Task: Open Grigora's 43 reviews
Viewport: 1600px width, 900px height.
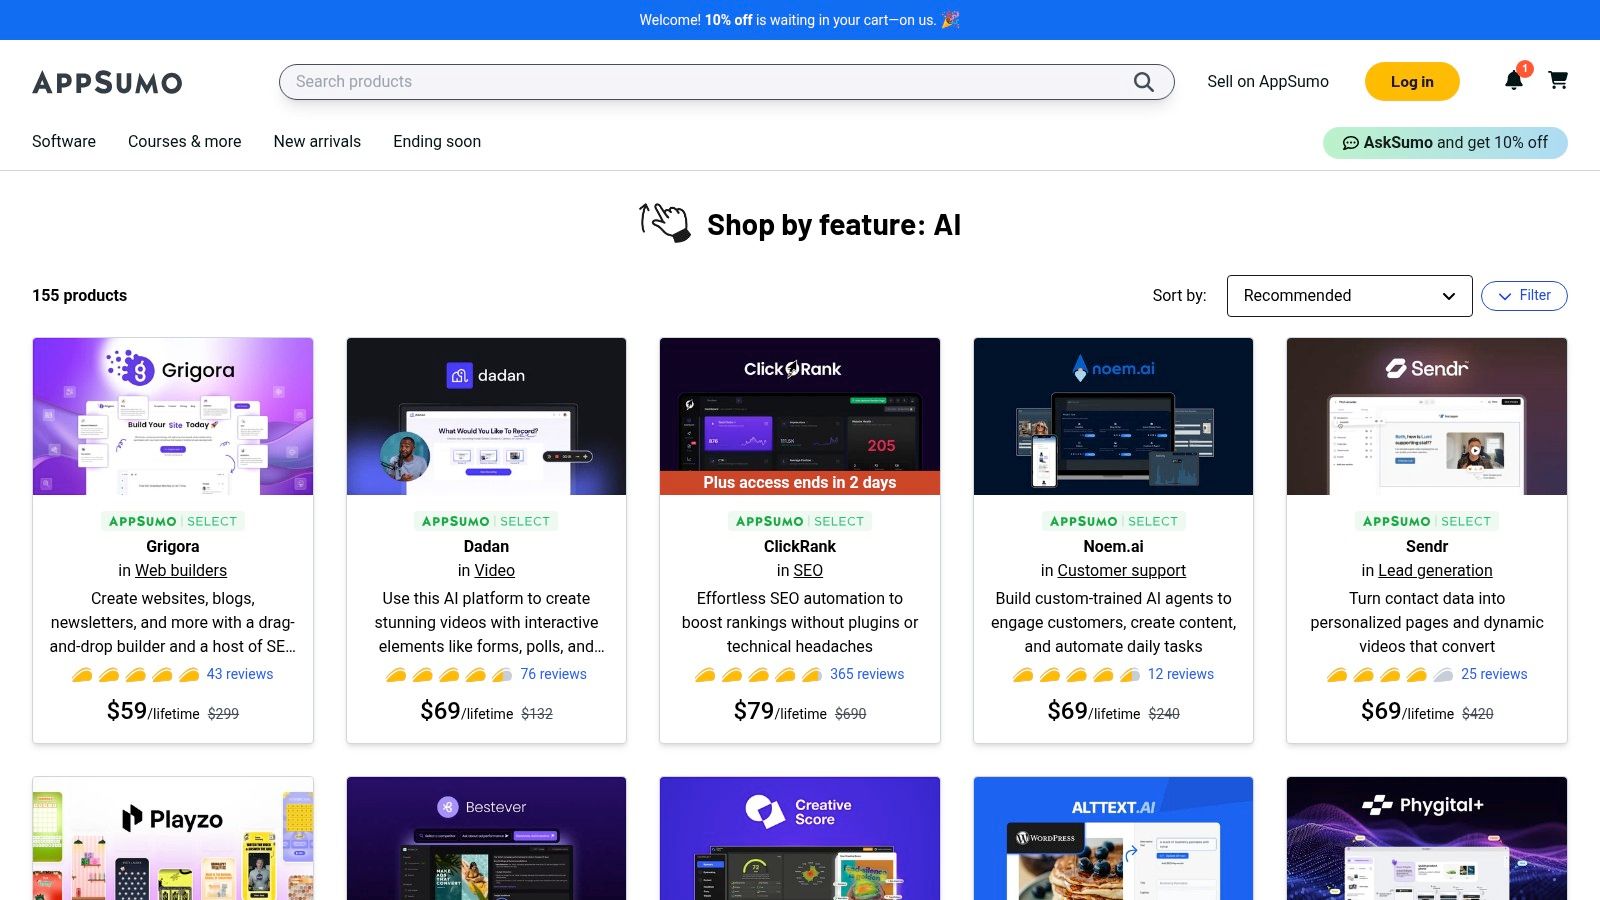Action: pyautogui.click(x=240, y=675)
